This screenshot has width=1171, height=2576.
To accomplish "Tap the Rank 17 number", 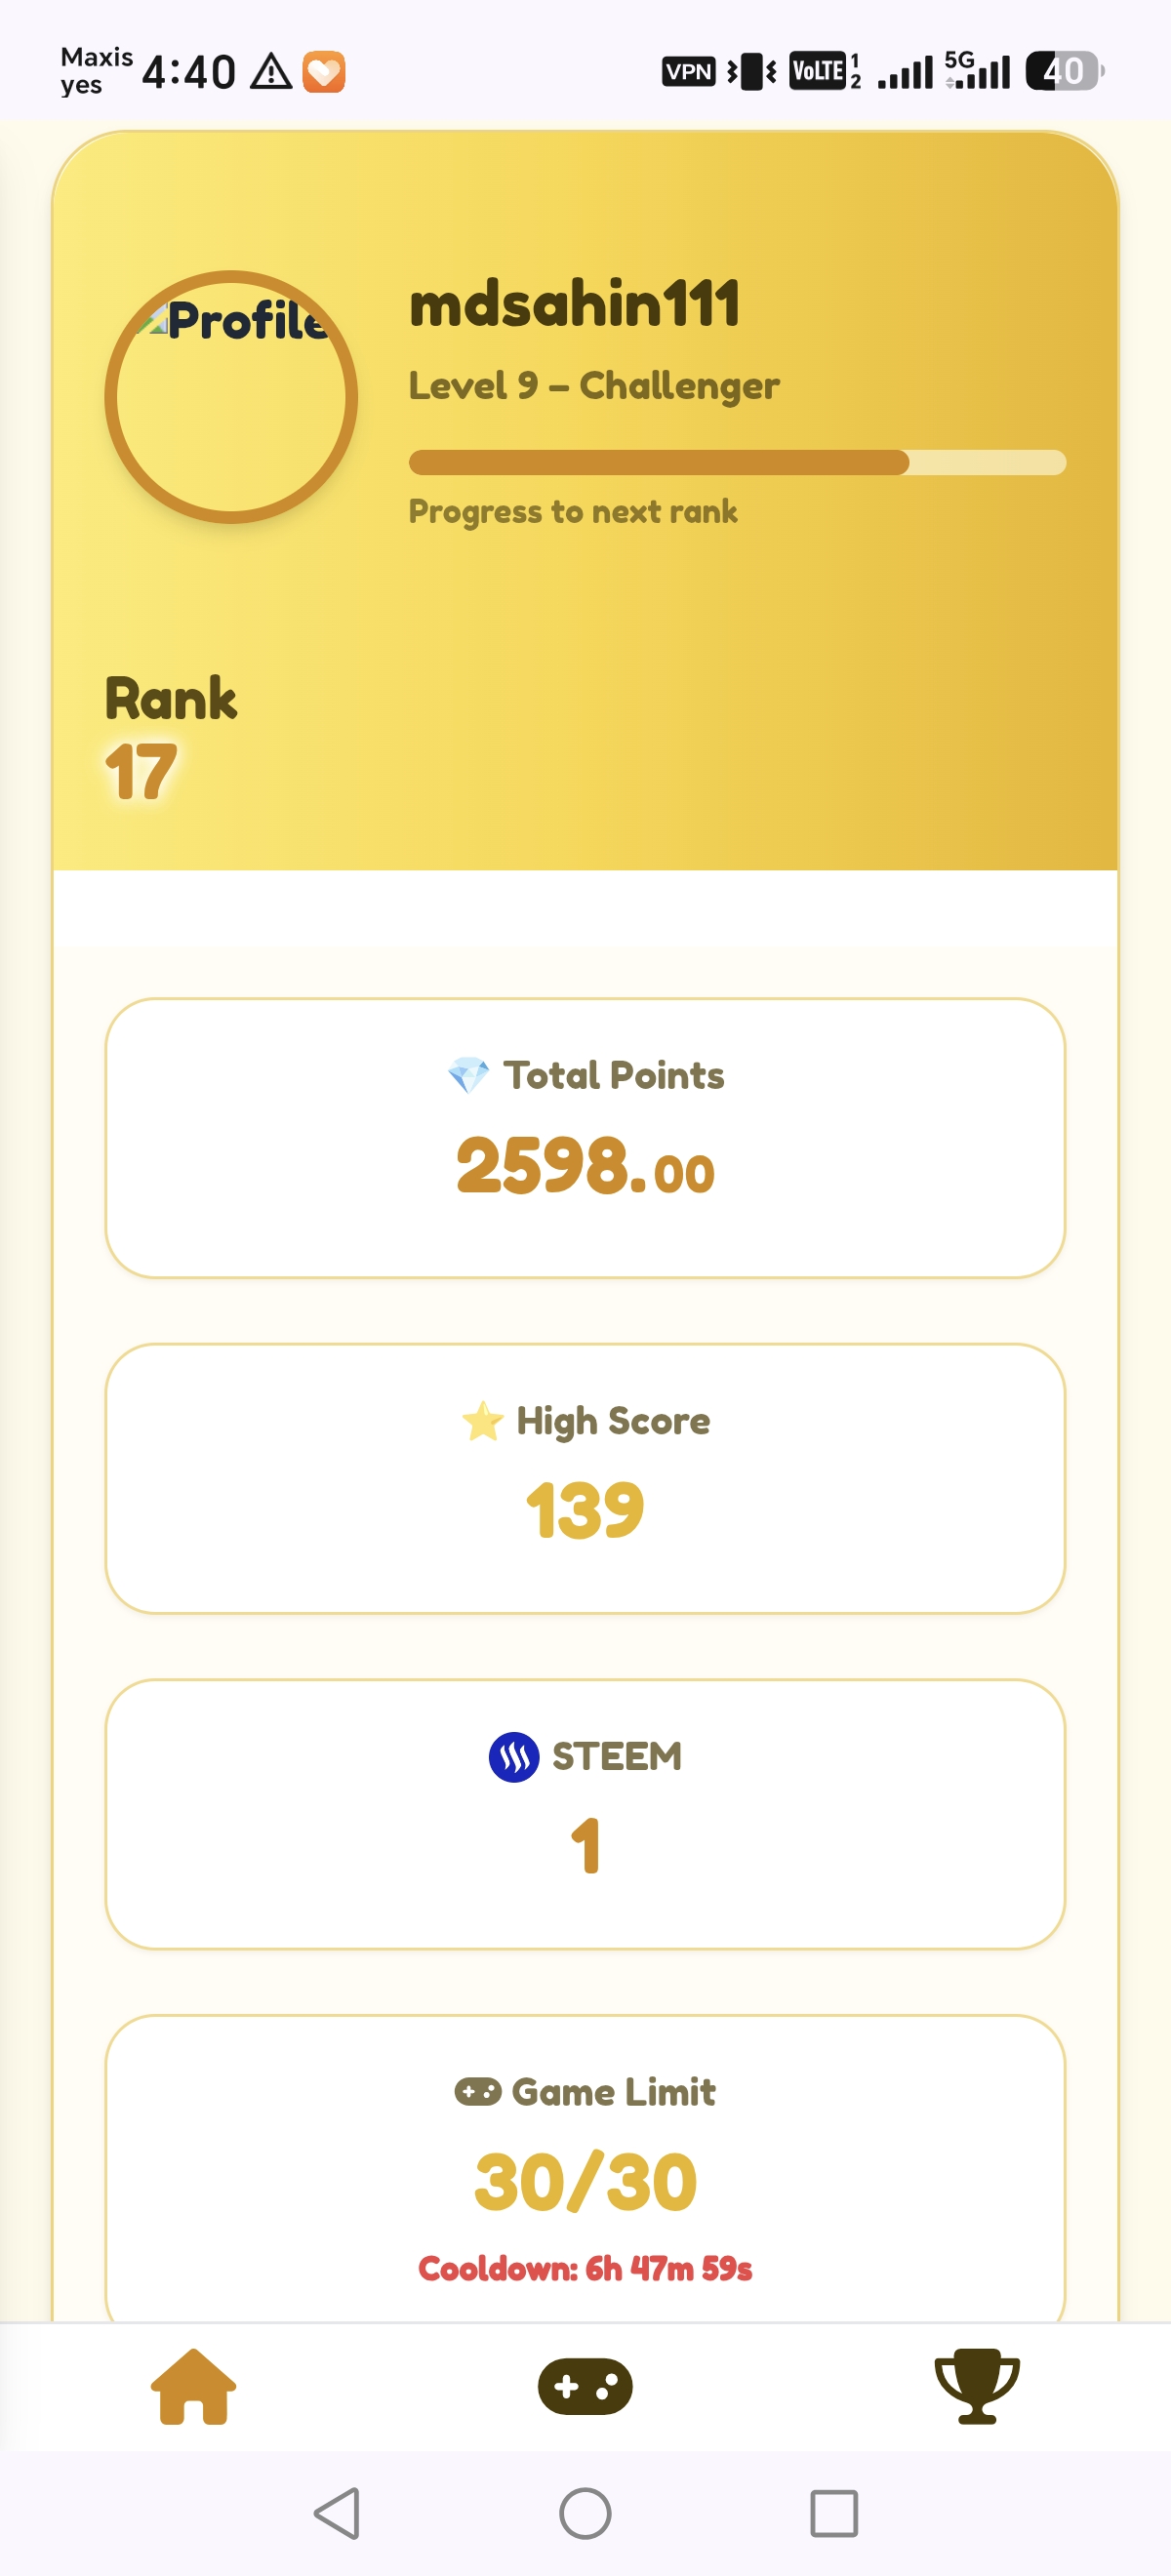I will (141, 772).
